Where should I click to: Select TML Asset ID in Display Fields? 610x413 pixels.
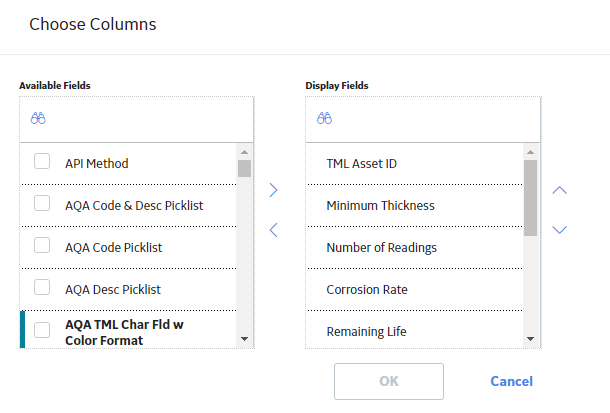[x=415, y=164]
